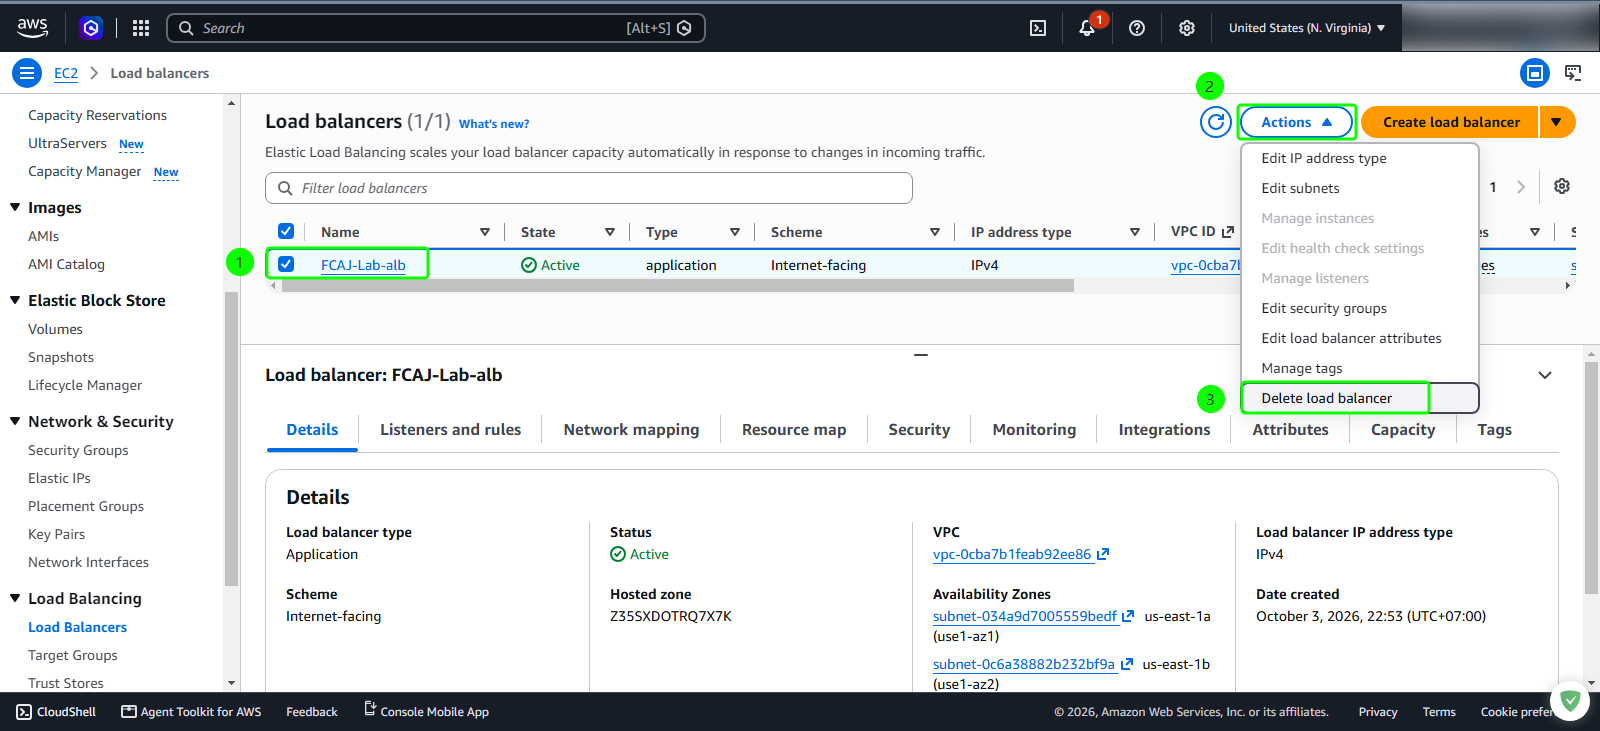Collapse the Network & Security section
Image resolution: width=1600 pixels, height=731 pixels.
pyautogui.click(x=15, y=421)
